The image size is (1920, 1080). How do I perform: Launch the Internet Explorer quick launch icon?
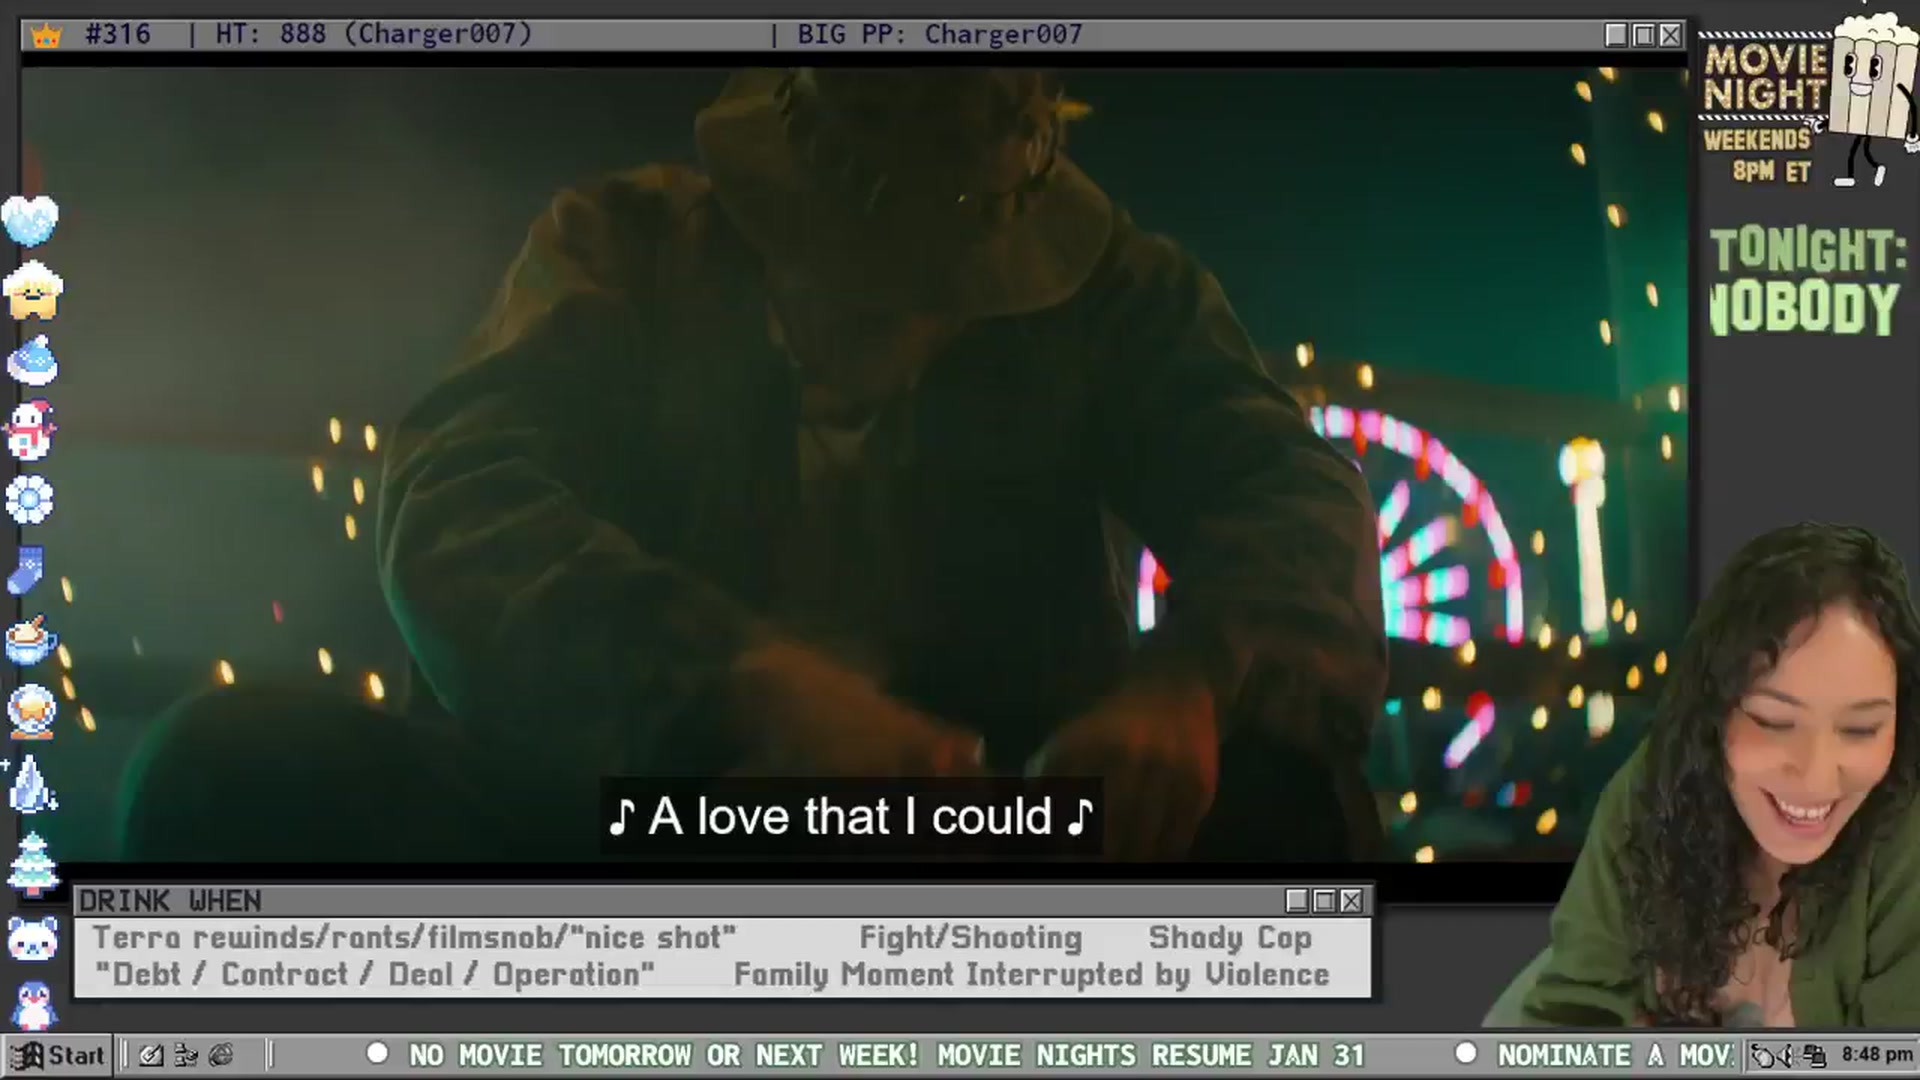(221, 1055)
